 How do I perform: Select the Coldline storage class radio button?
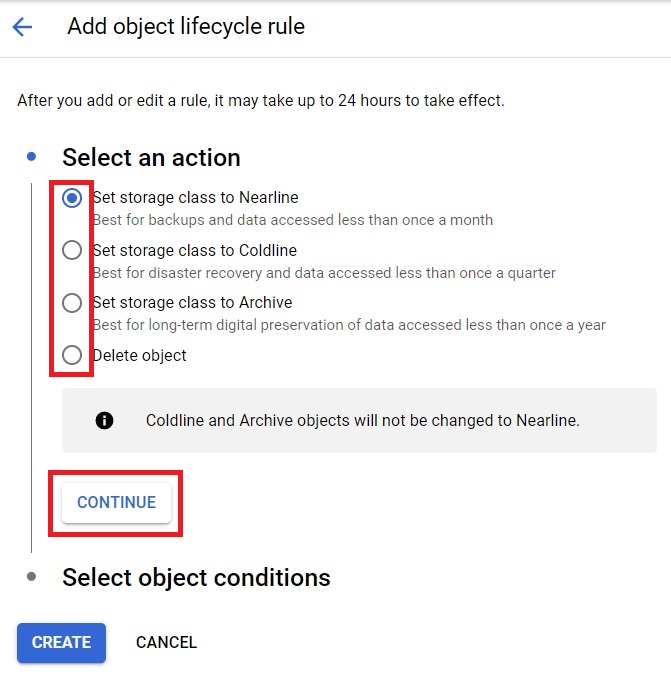(72, 250)
